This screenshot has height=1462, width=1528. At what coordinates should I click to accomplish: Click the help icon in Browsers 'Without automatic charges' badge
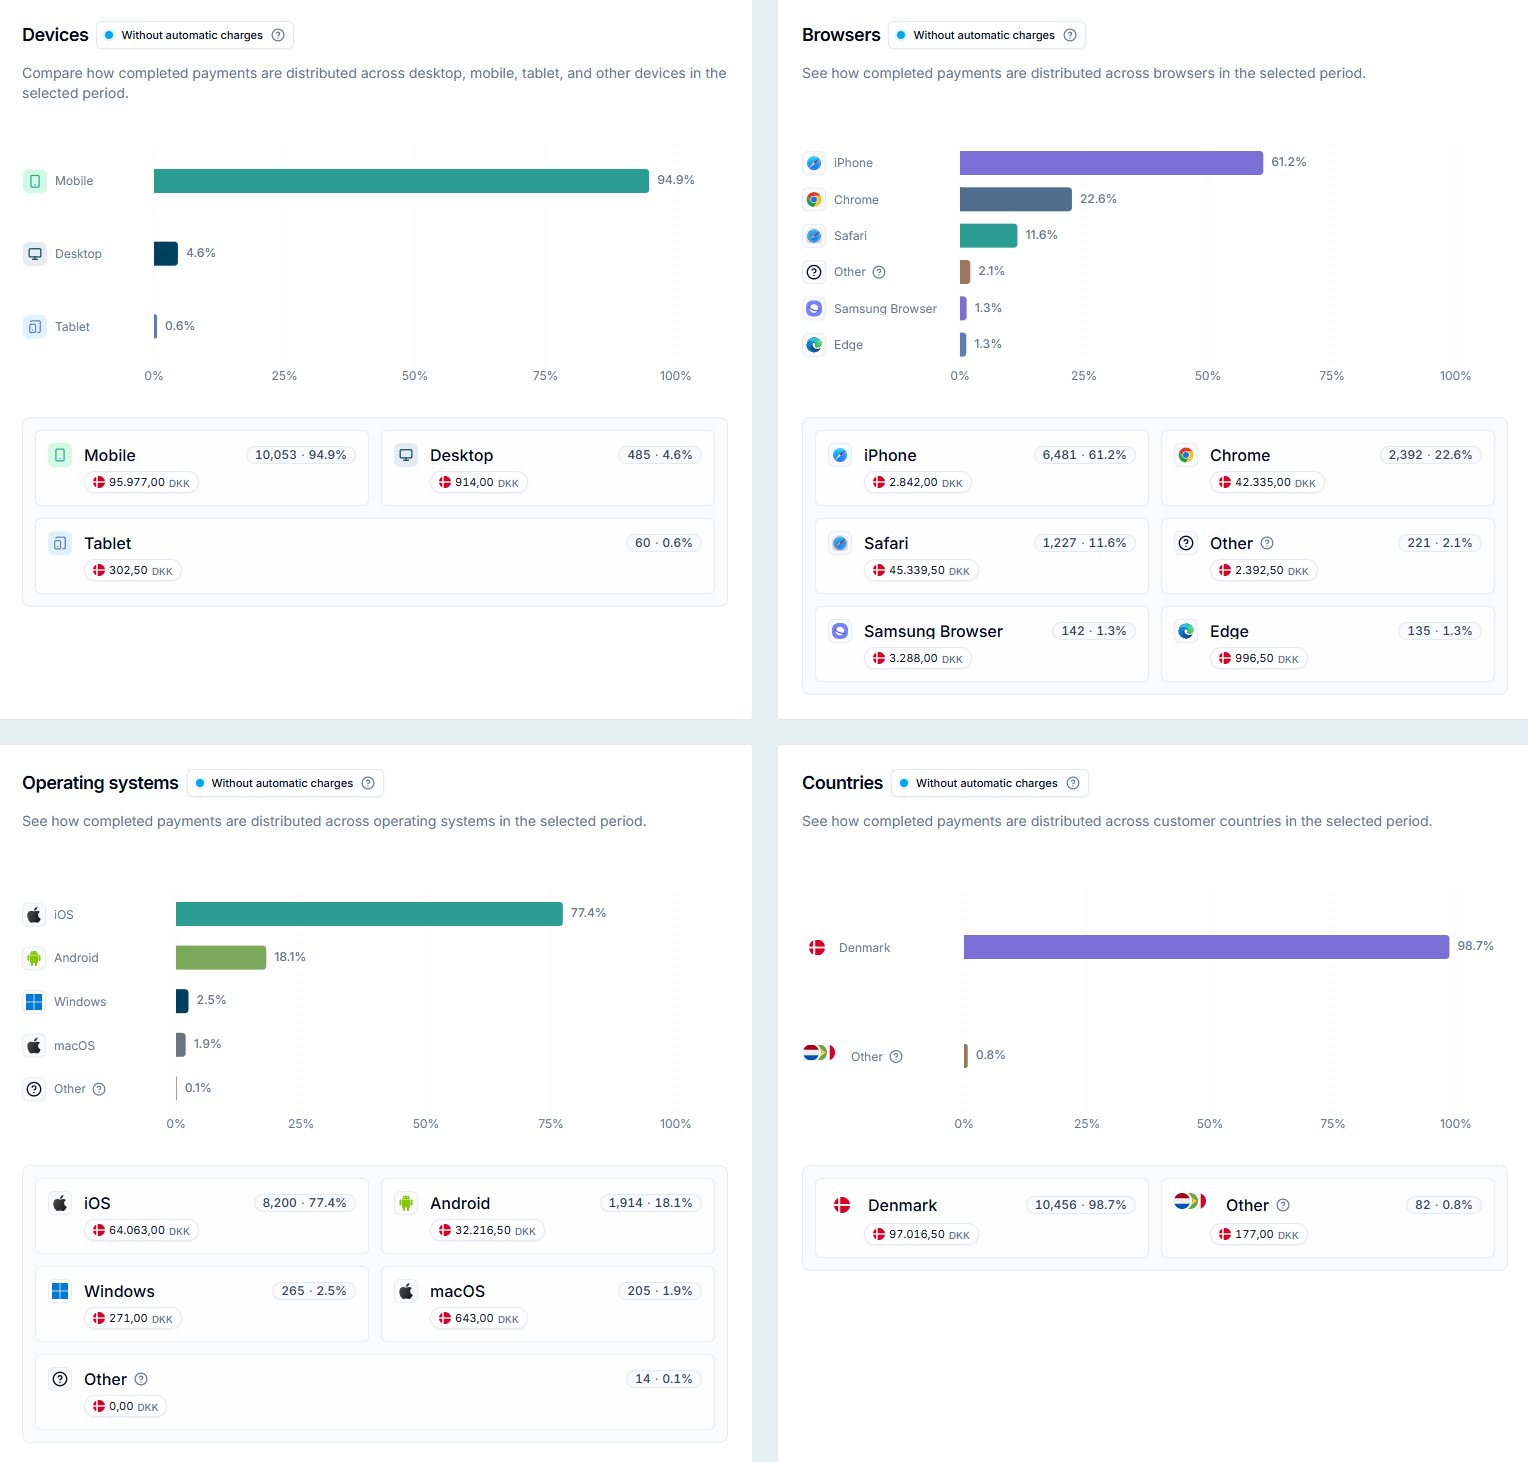pyautogui.click(x=1070, y=35)
